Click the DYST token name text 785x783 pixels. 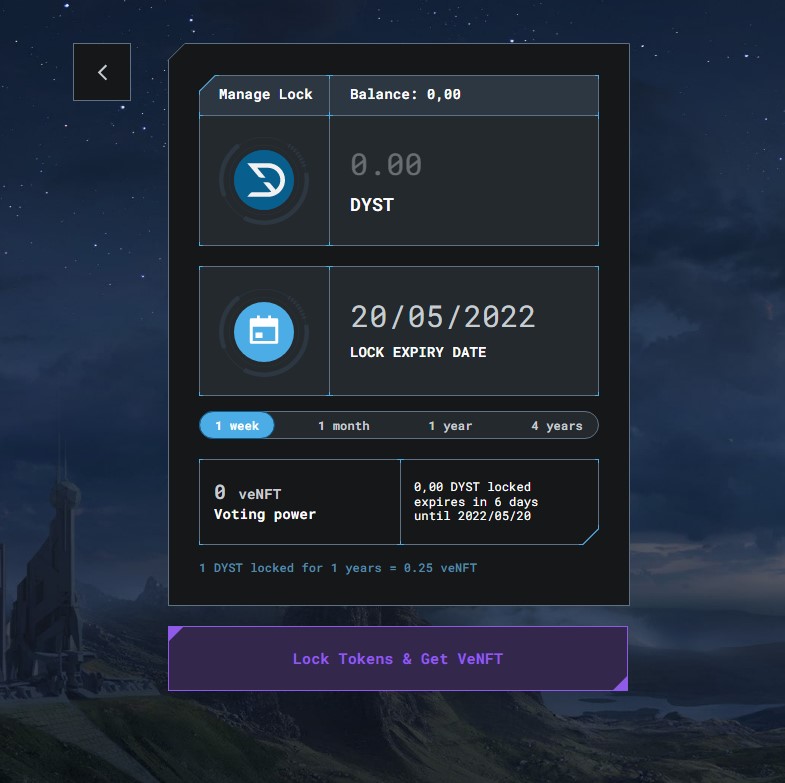point(372,205)
